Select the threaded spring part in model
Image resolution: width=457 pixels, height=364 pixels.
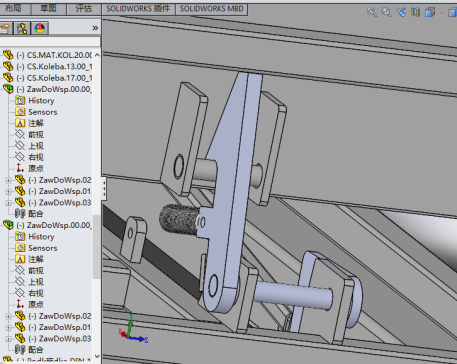[x=180, y=219]
